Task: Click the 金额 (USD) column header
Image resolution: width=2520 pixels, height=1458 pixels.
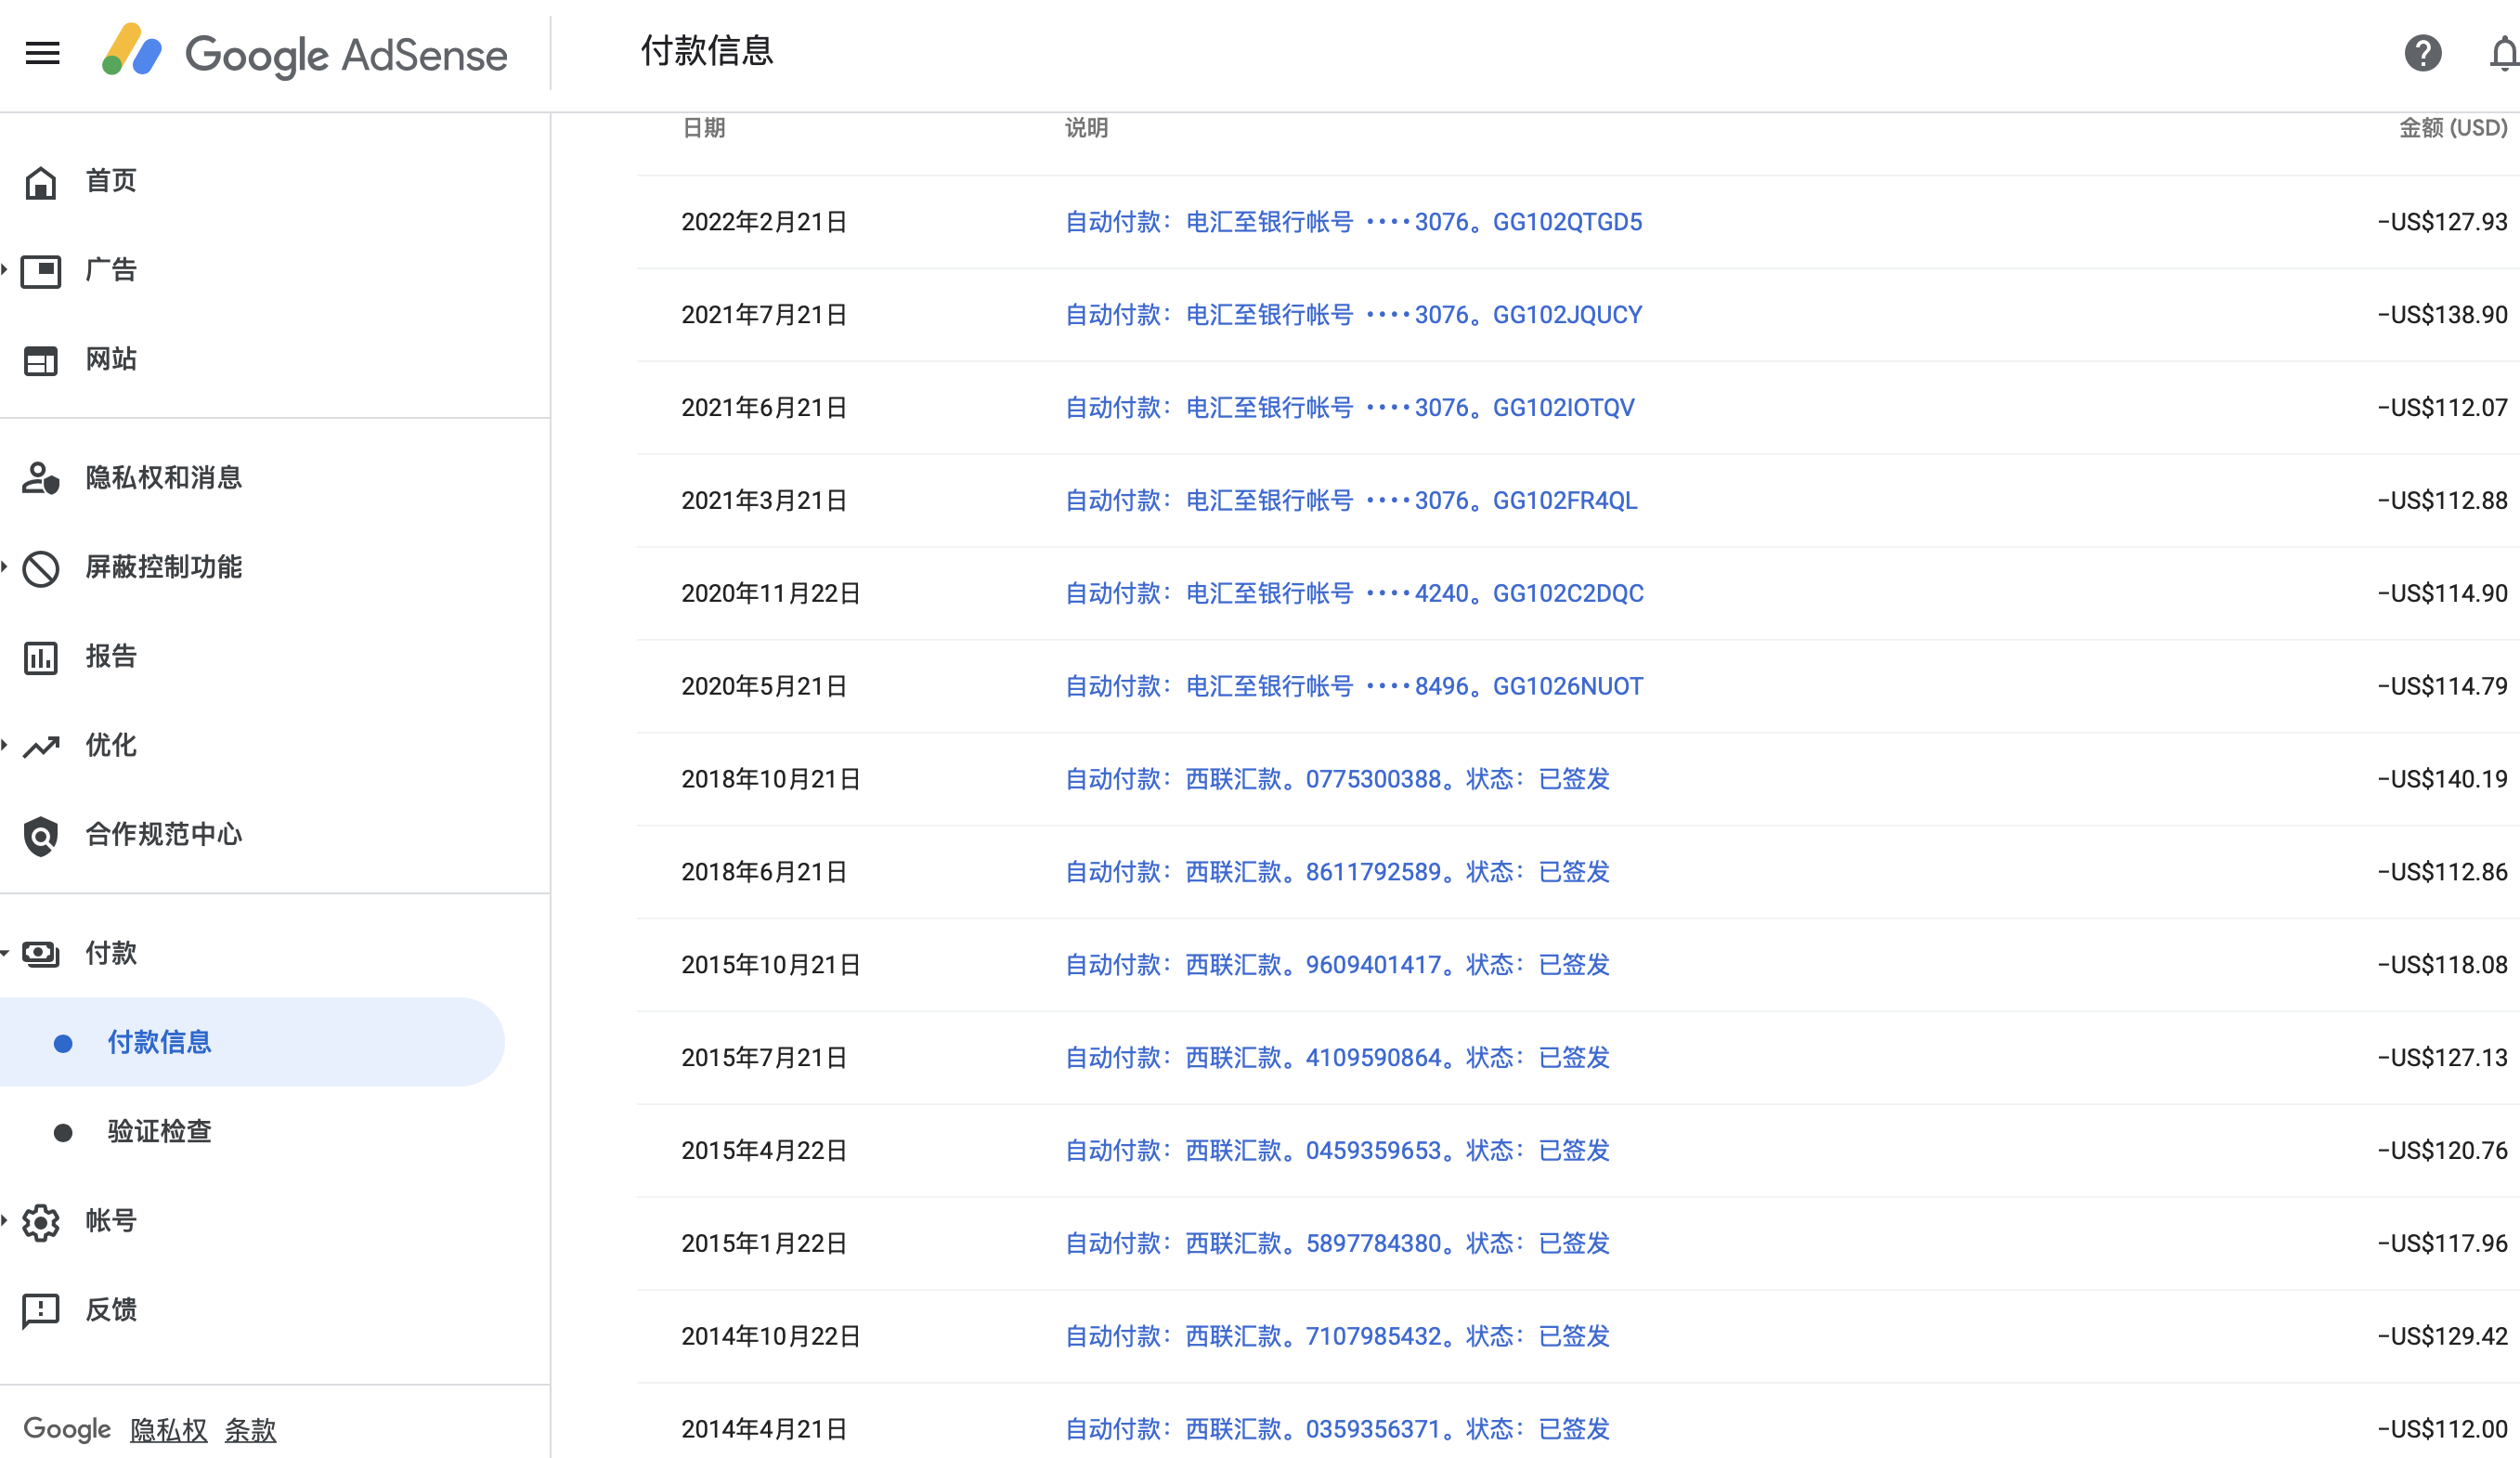Action: tap(2453, 128)
